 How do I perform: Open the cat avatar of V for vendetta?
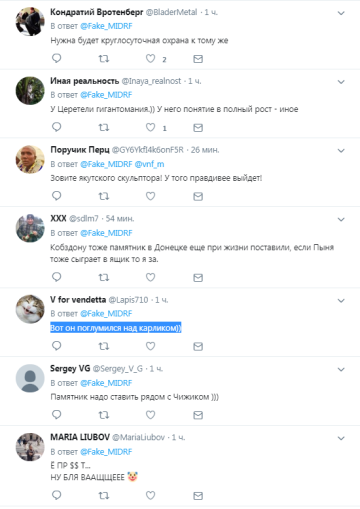point(30,309)
